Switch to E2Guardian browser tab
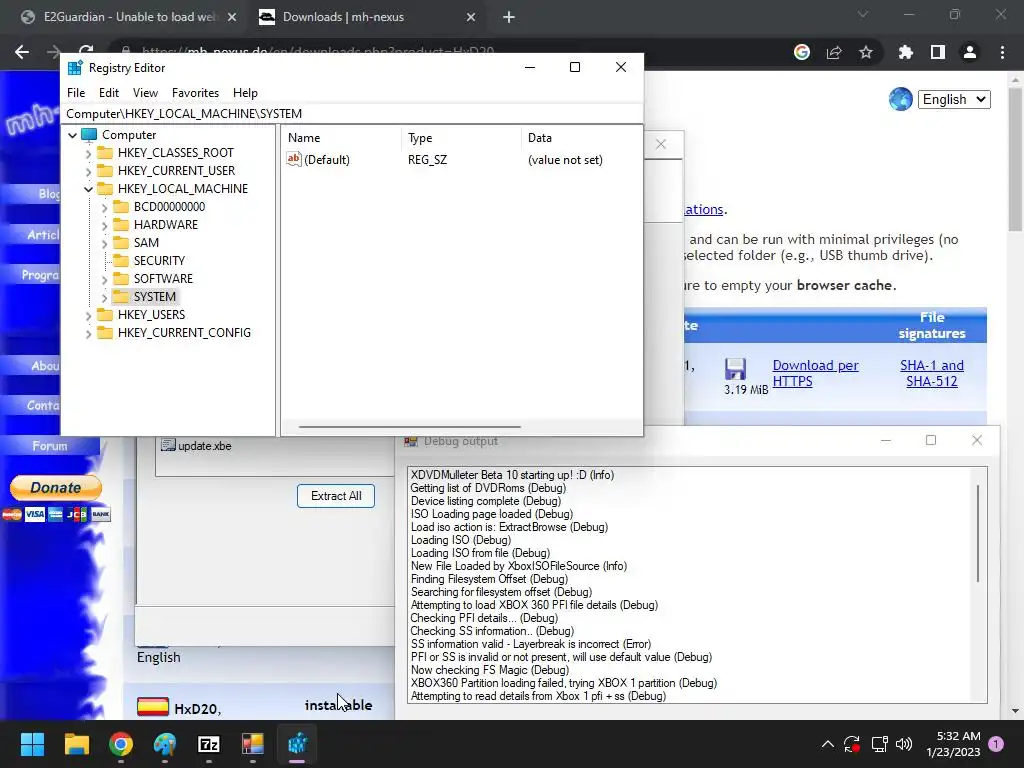Image resolution: width=1024 pixels, height=768 pixels. pos(129,17)
